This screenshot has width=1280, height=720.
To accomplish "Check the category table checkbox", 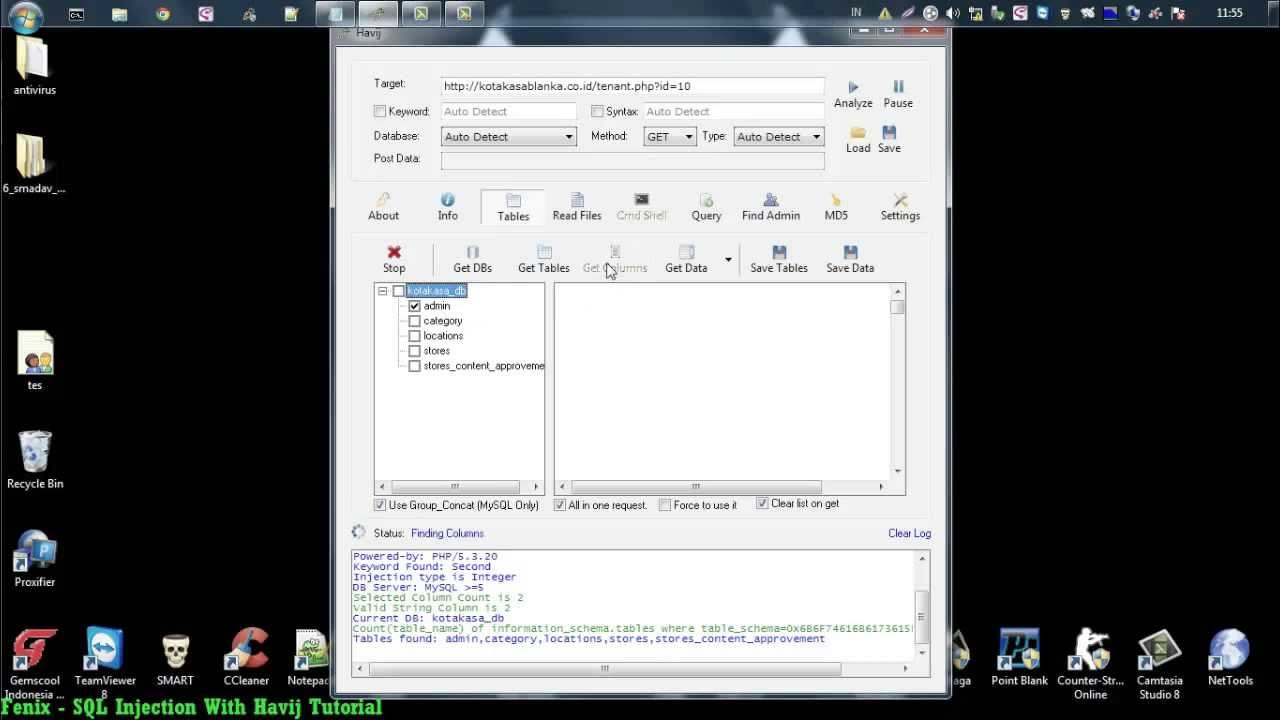I will pos(415,321).
